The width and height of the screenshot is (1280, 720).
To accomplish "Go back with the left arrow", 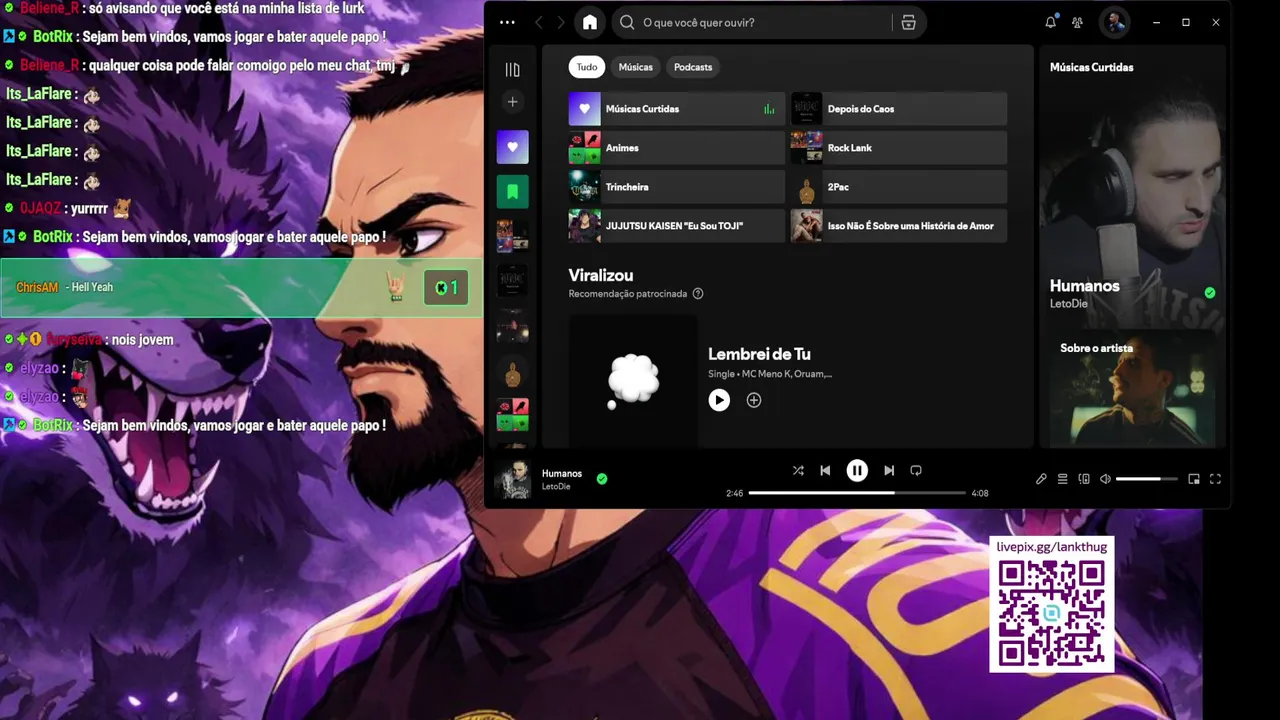I will [539, 22].
